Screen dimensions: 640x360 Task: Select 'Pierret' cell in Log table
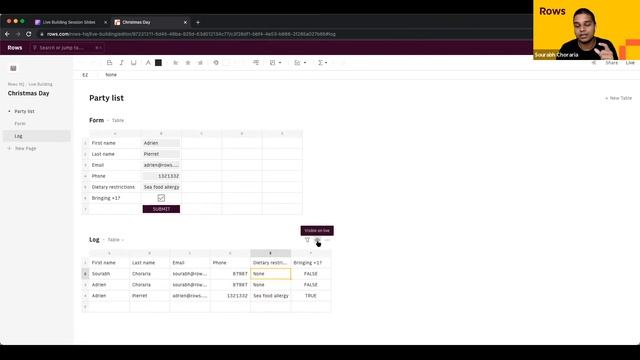pos(149,296)
